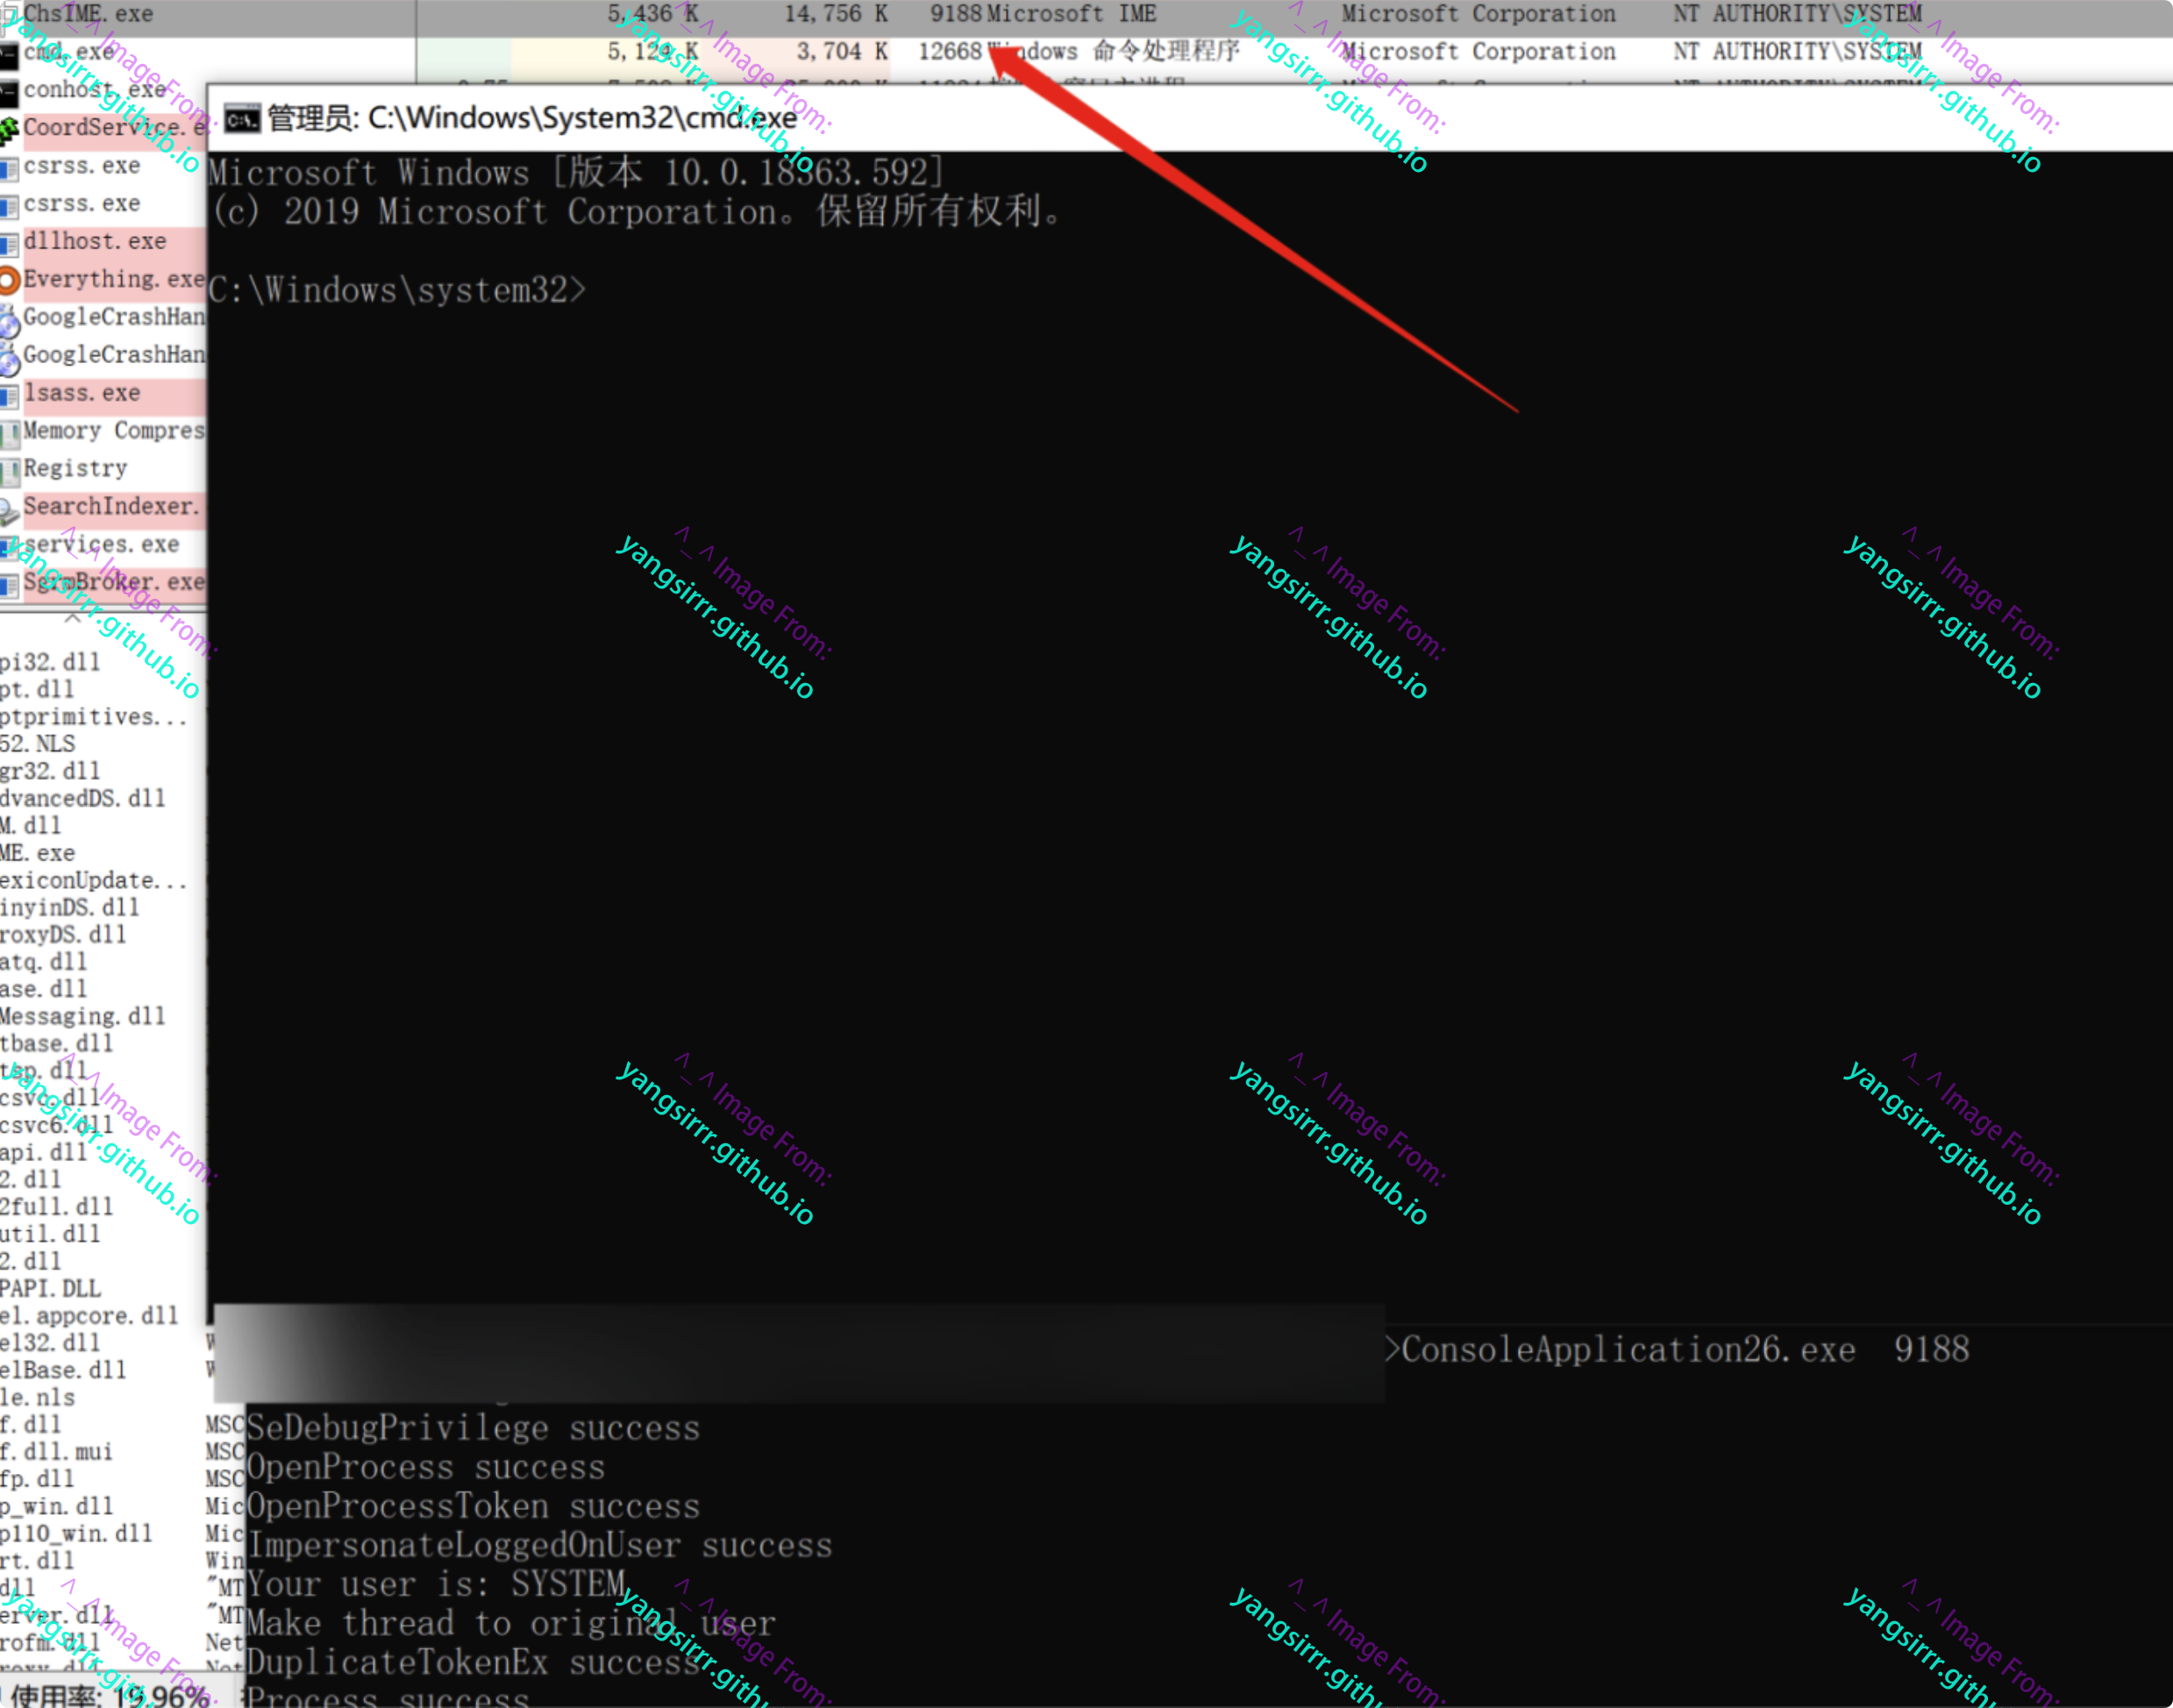Select the Memory Compression process icon
This screenshot has width=2173, height=1708.
click(x=9, y=433)
